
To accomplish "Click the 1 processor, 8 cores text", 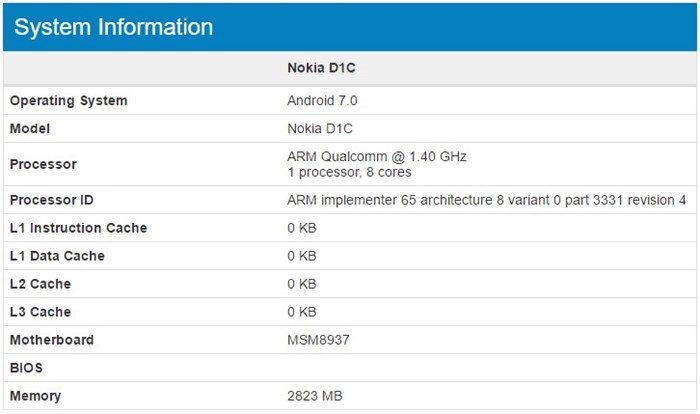I will [x=349, y=172].
